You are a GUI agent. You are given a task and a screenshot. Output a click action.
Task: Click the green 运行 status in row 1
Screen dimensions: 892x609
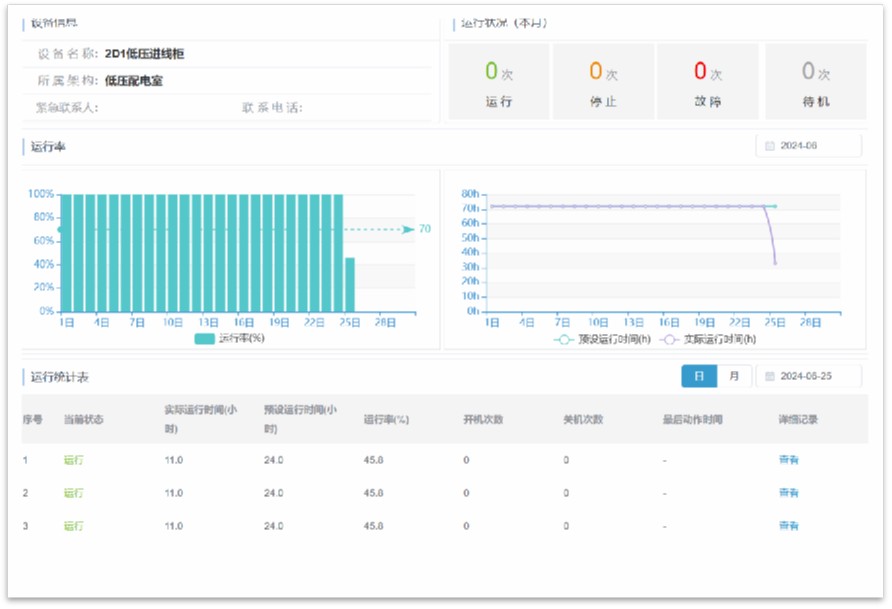74,460
